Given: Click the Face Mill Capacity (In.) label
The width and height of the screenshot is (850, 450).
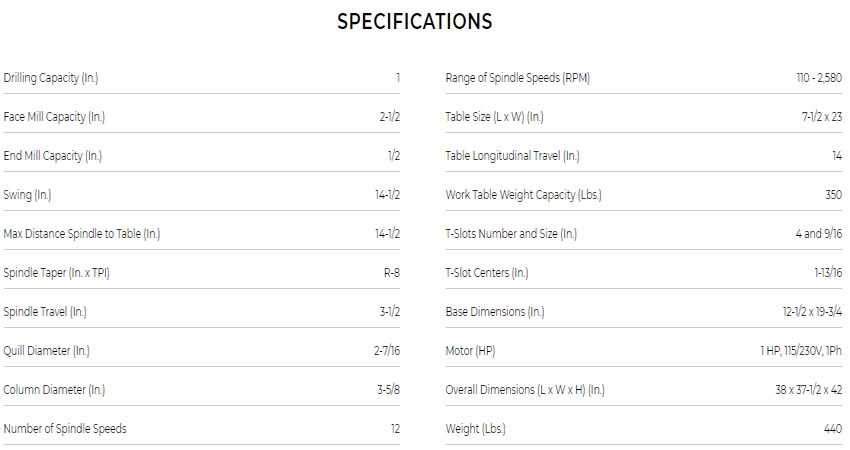Looking at the screenshot, I should click(x=54, y=117).
